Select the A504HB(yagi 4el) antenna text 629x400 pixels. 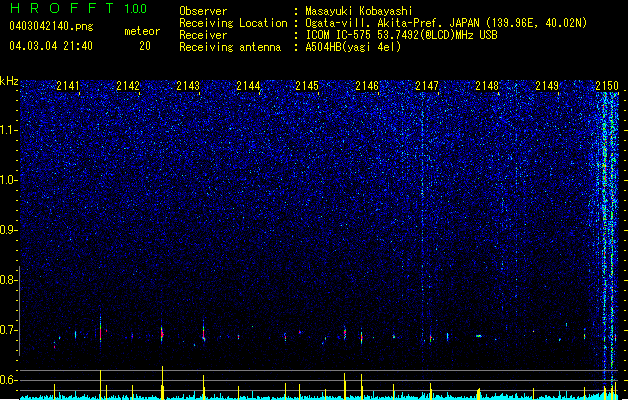click(x=353, y=47)
